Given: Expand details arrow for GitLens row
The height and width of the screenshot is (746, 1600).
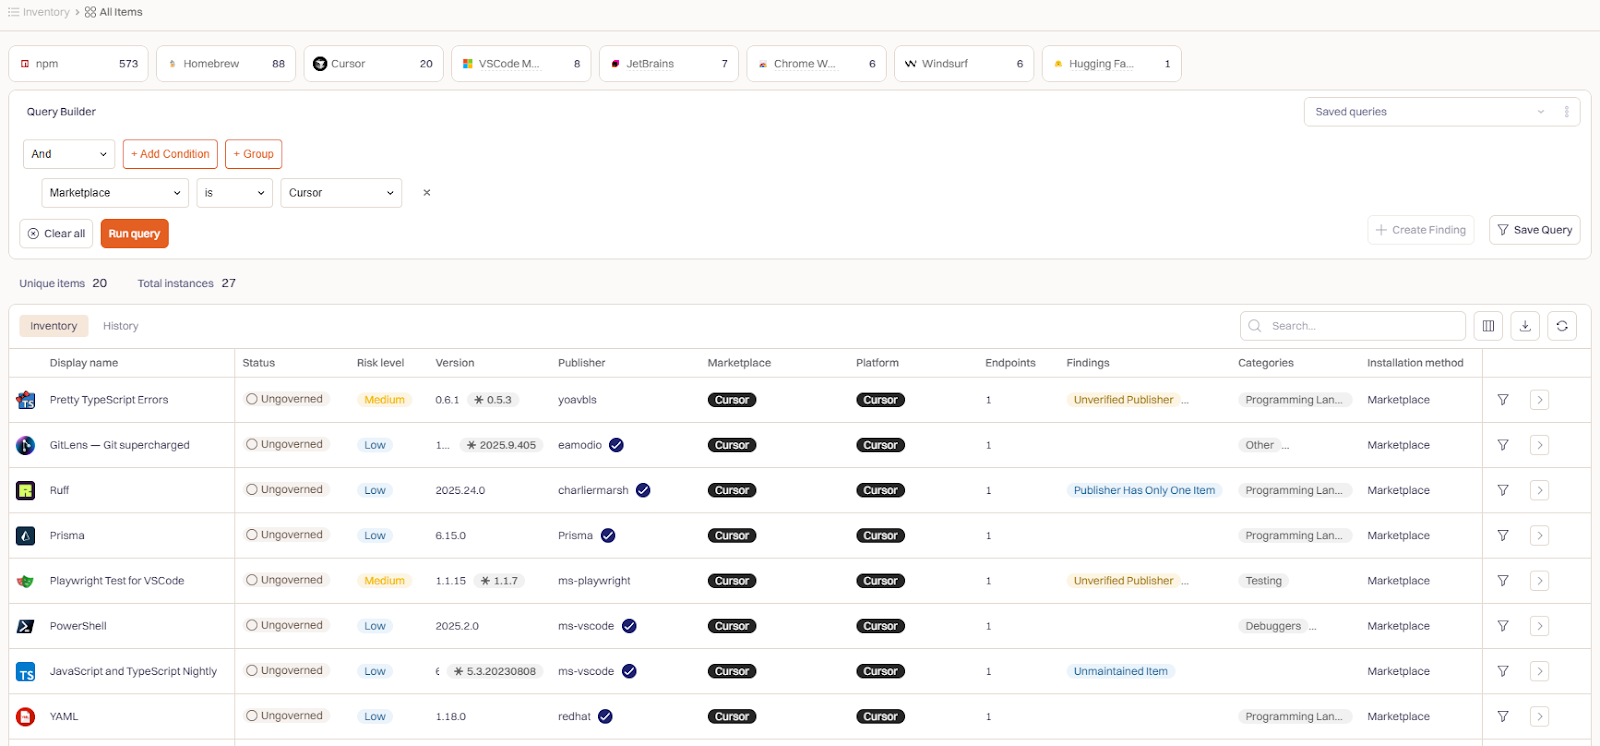Looking at the screenshot, I should pyautogui.click(x=1540, y=445).
